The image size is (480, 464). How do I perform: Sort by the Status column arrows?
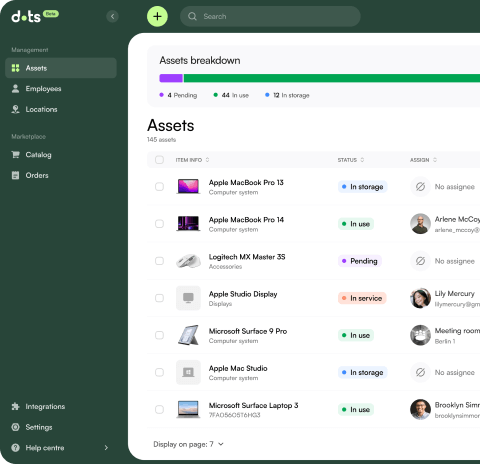362,160
